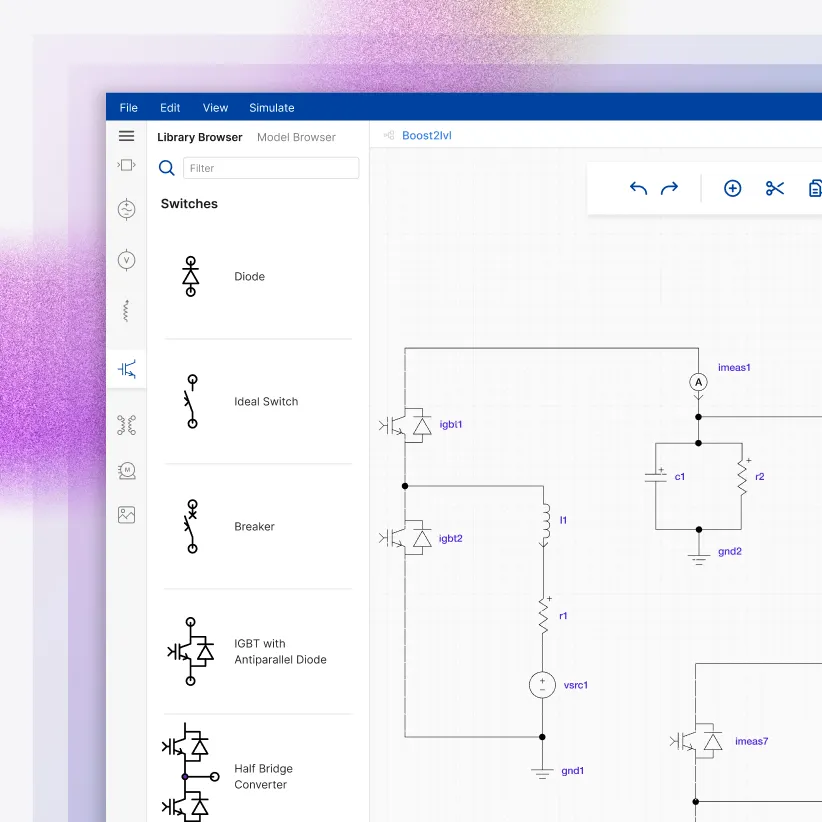The height and width of the screenshot is (822, 822).
Task: Select IGBT with Antiparallel Diode symbol
Action: pos(191,652)
